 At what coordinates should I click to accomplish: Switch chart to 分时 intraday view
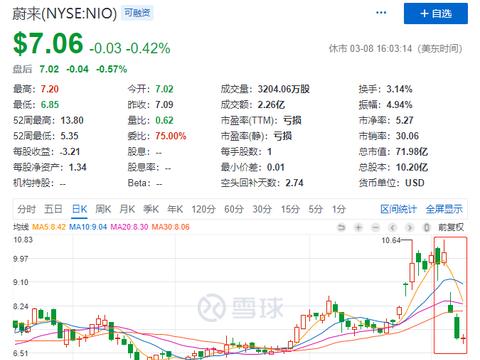[27, 209]
